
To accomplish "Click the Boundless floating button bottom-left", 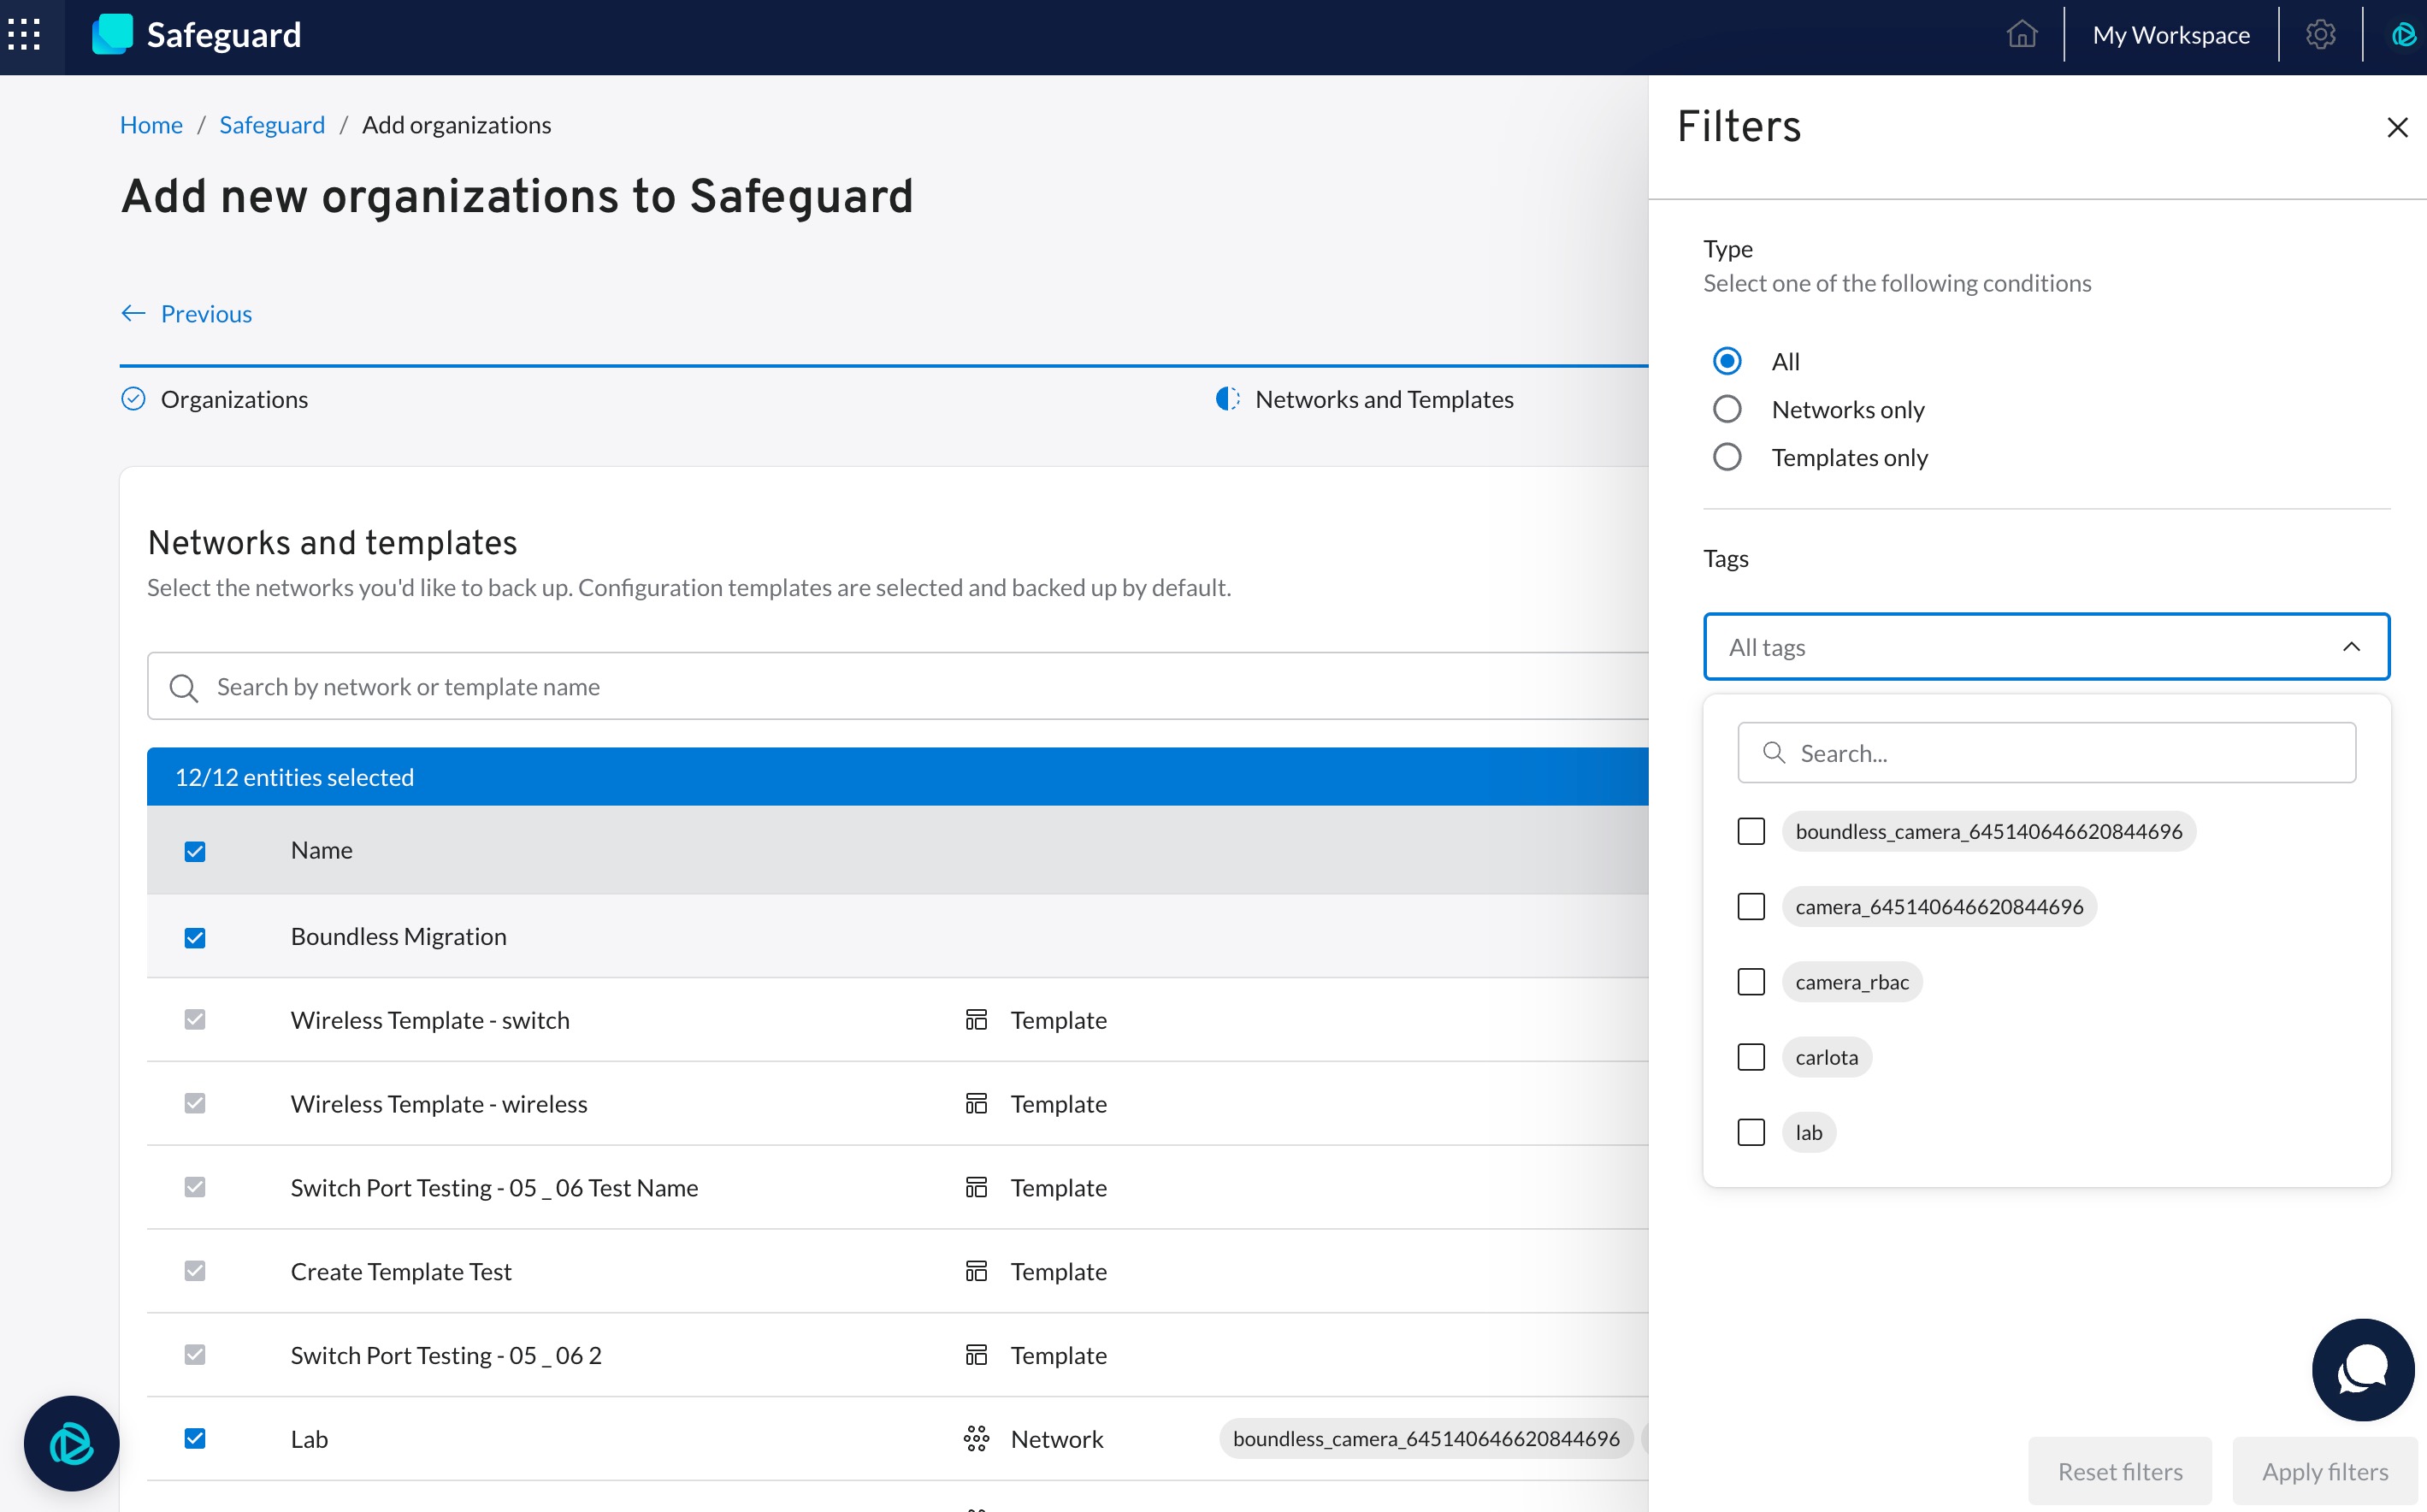I will (71, 1443).
